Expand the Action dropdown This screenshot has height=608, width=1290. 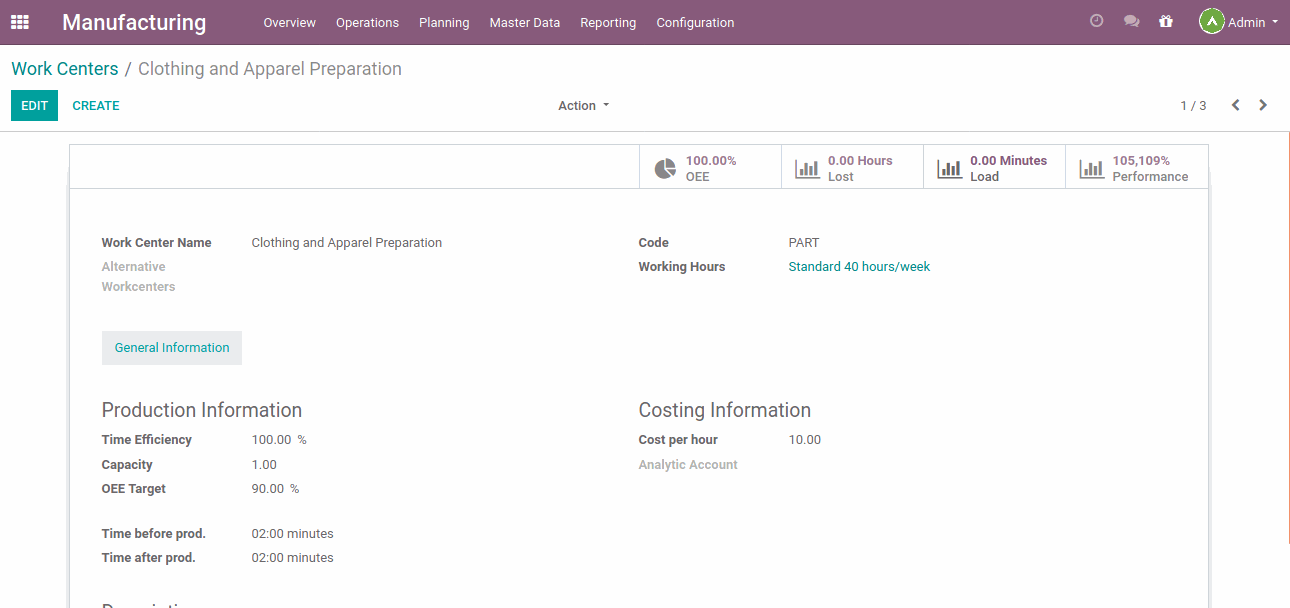point(583,106)
